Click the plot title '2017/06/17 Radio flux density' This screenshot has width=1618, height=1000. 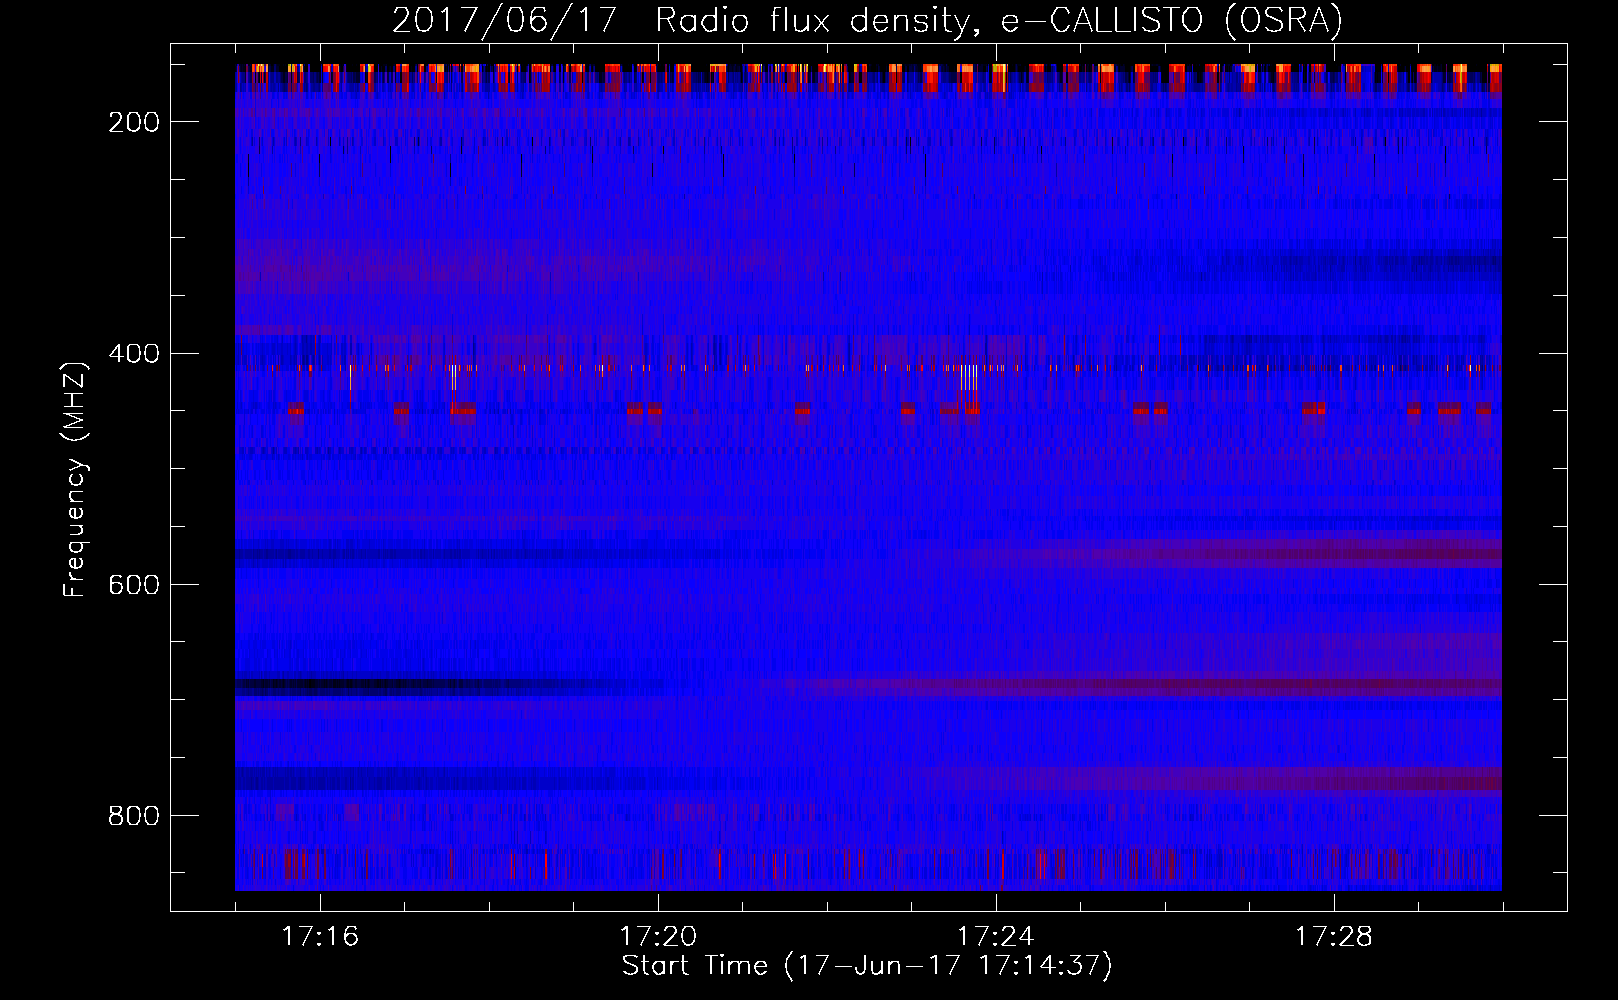868,21
